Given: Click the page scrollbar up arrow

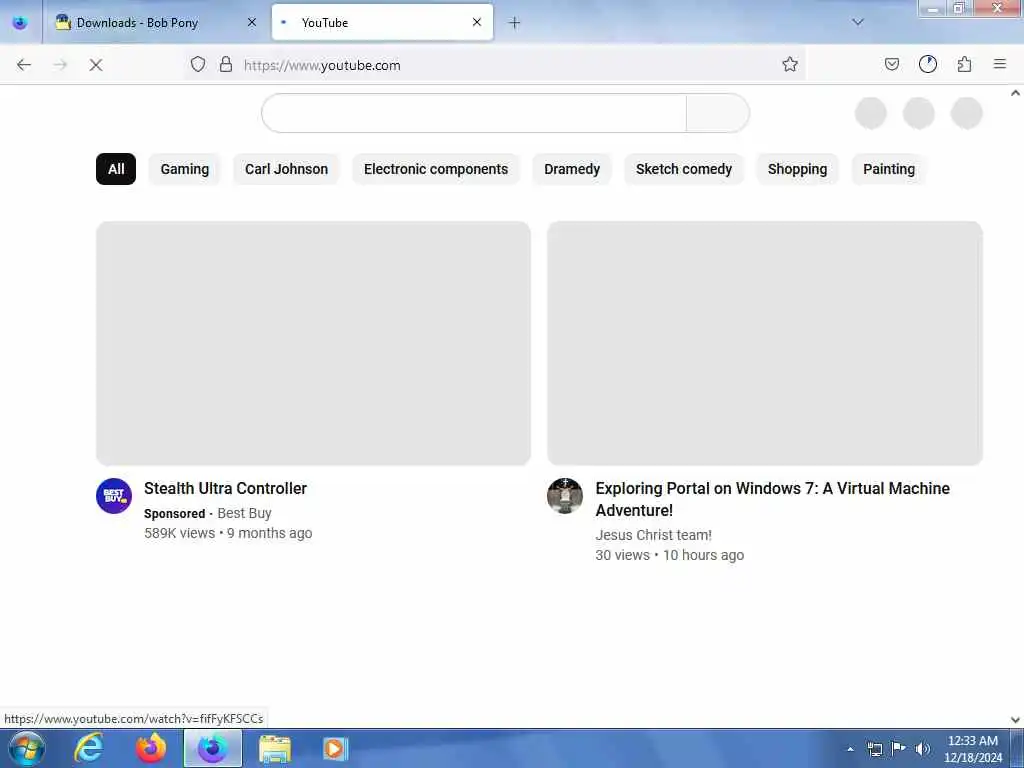Looking at the screenshot, I should (x=1016, y=93).
